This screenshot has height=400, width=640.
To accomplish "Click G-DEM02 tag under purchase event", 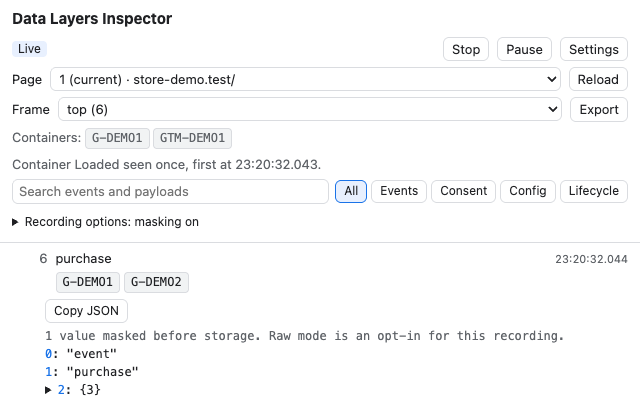I will 156,282.
